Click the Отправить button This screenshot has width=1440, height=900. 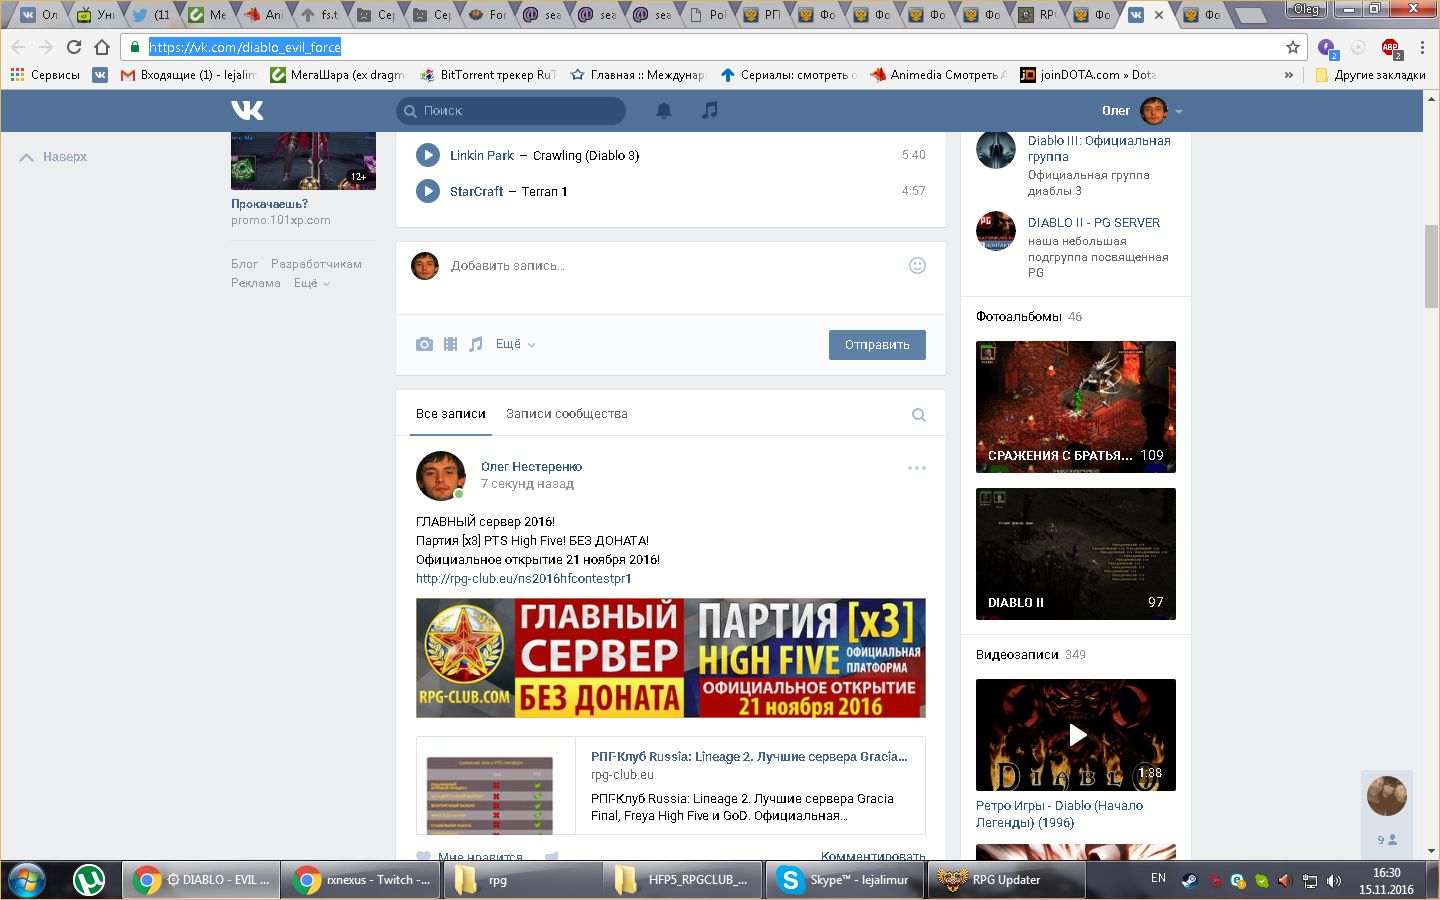(877, 345)
